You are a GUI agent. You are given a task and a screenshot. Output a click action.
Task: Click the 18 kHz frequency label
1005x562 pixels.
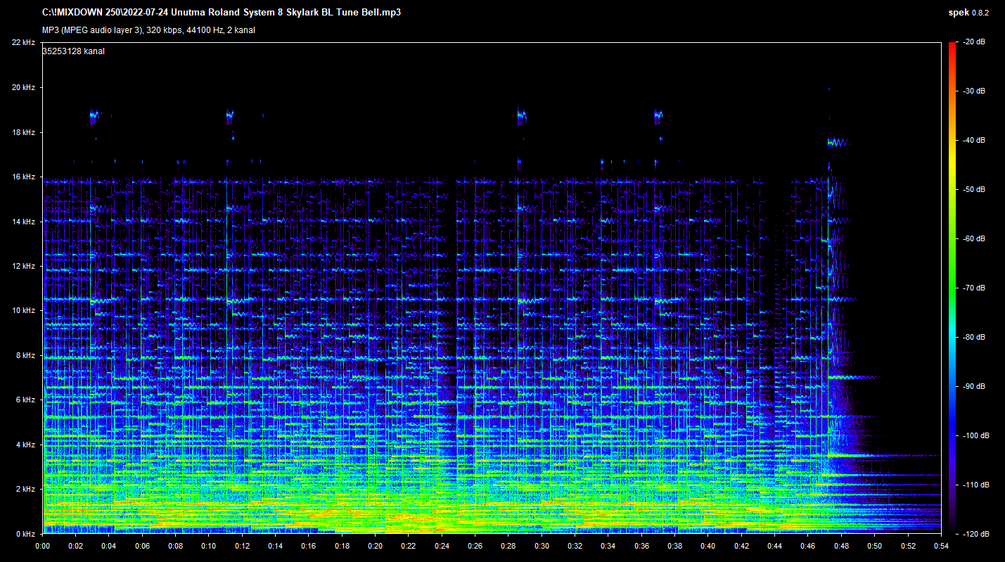[24, 132]
